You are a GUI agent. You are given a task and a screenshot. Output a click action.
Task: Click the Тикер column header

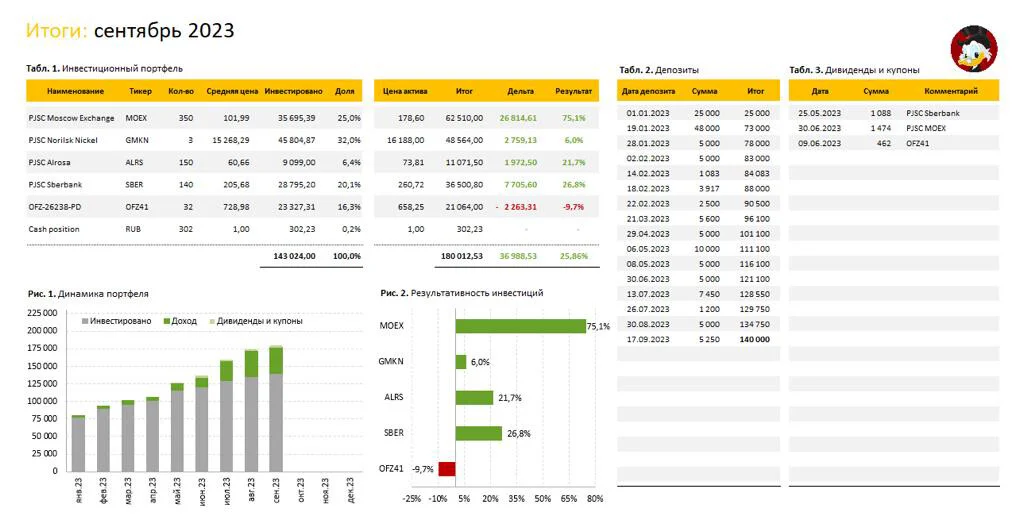tap(140, 91)
